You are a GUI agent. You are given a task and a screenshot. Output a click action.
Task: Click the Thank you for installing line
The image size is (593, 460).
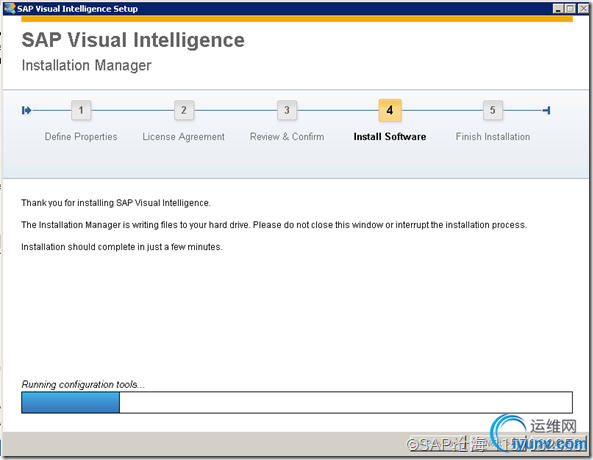[x=116, y=203]
